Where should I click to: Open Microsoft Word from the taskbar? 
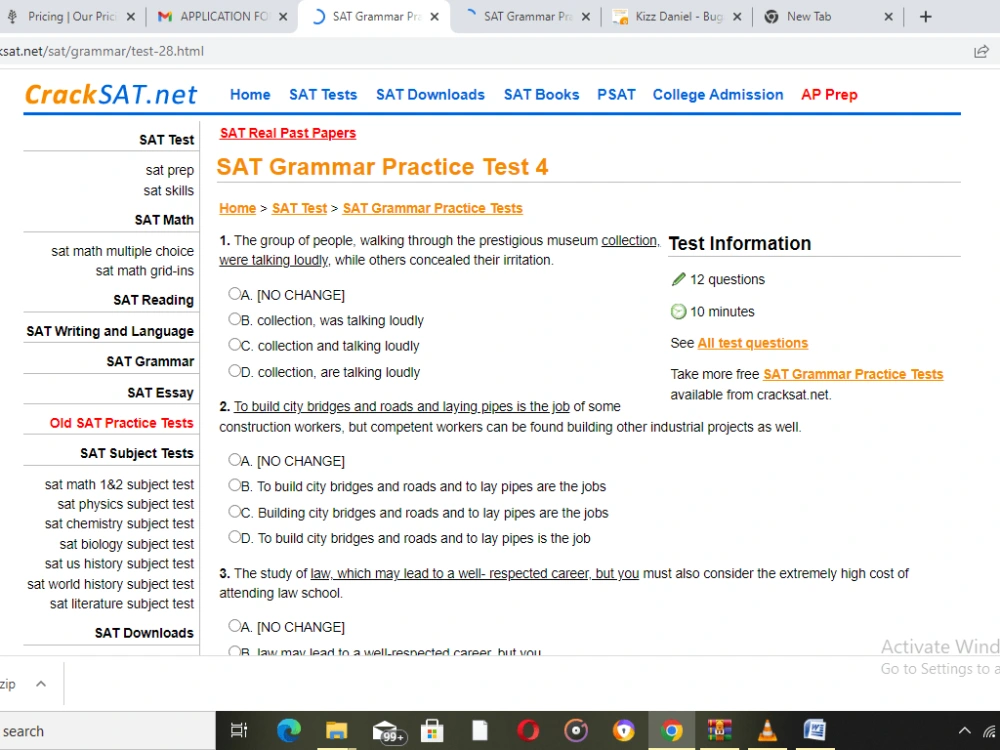coord(814,730)
